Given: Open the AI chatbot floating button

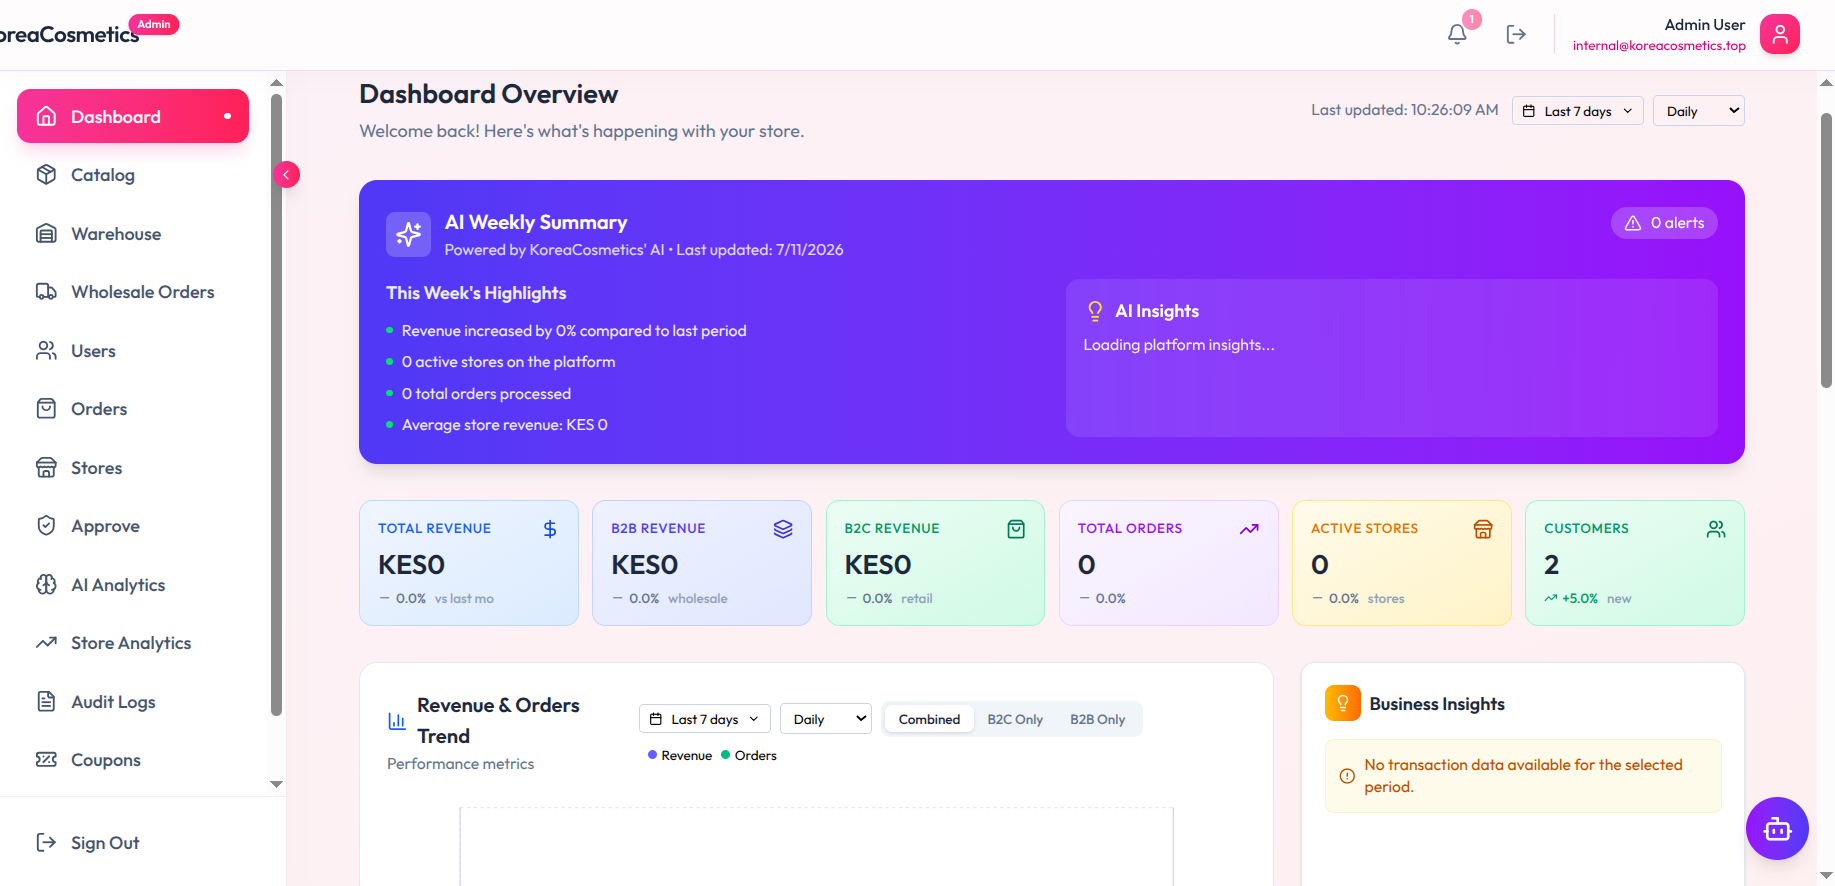Looking at the screenshot, I should (x=1777, y=828).
